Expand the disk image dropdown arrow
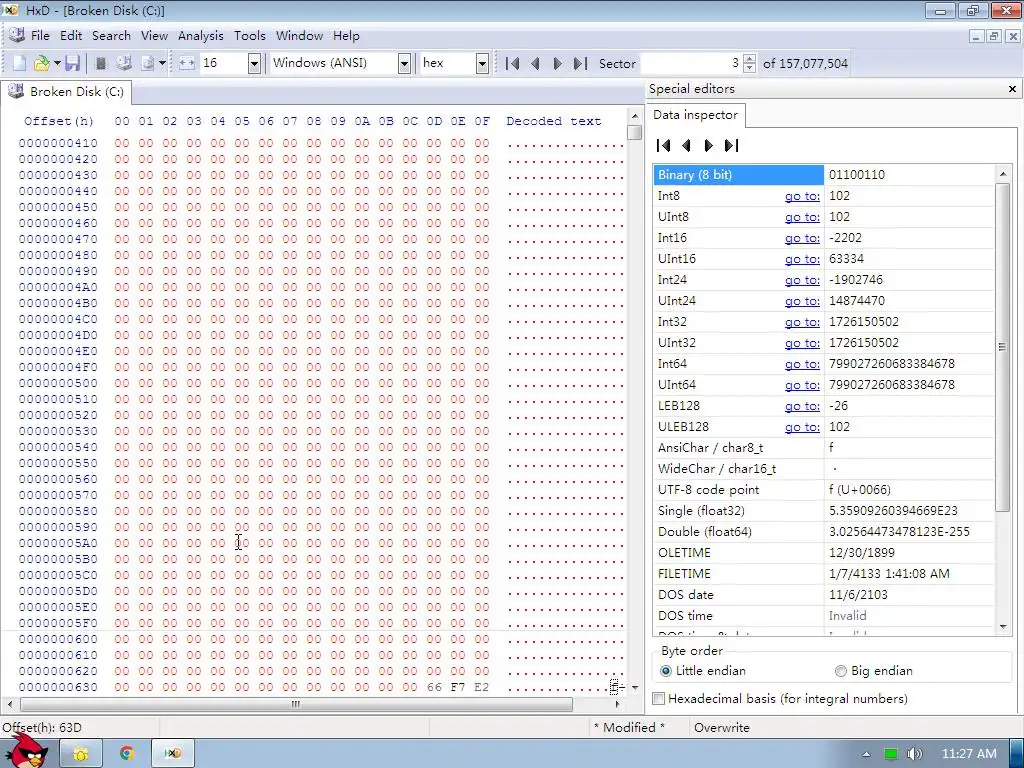The image size is (1024, 768). [162, 63]
